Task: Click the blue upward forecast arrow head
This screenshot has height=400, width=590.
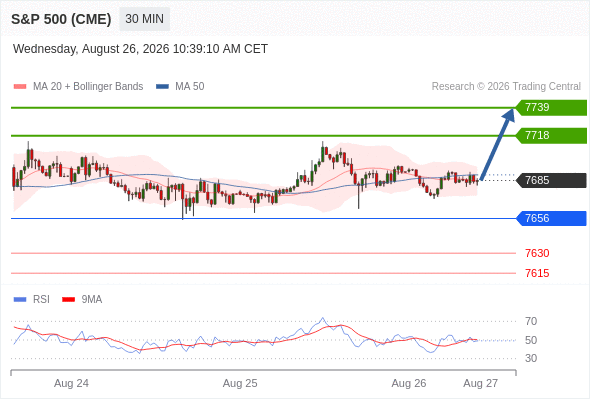Action: coord(509,114)
